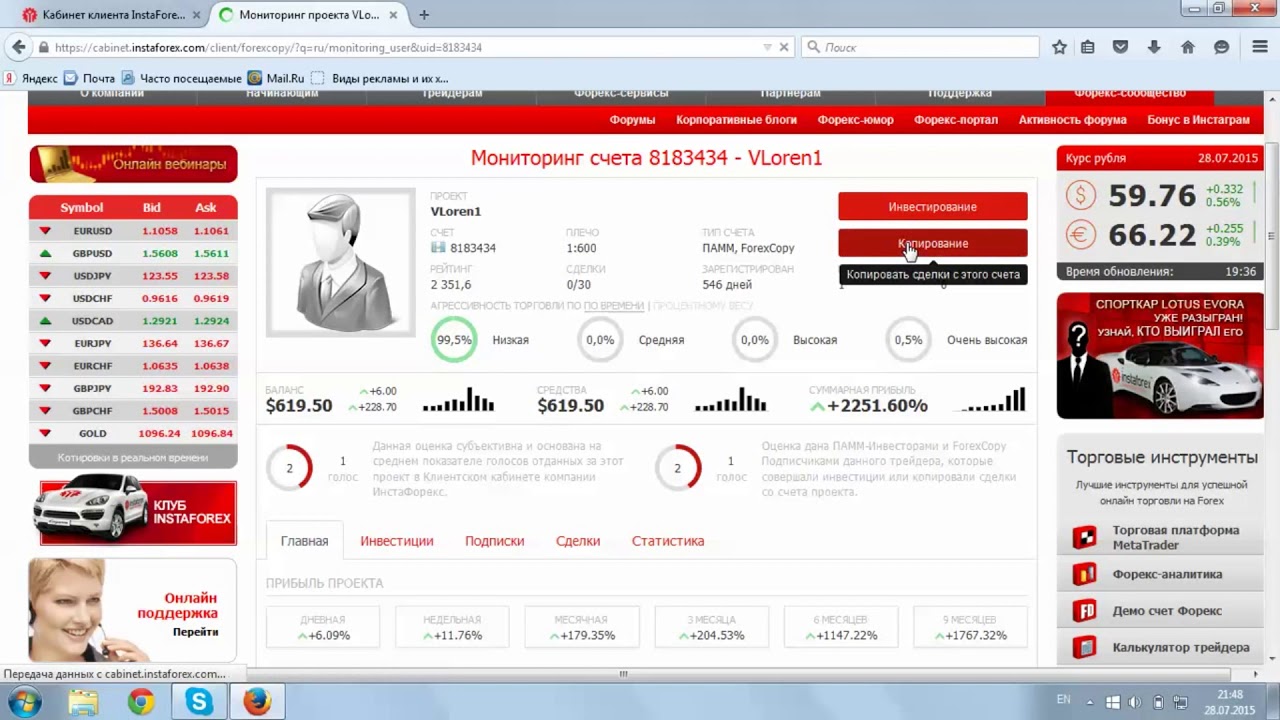Viewport: 1280px width, 720px height.
Task: Switch to the Подписки tab
Action: click(x=494, y=541)
